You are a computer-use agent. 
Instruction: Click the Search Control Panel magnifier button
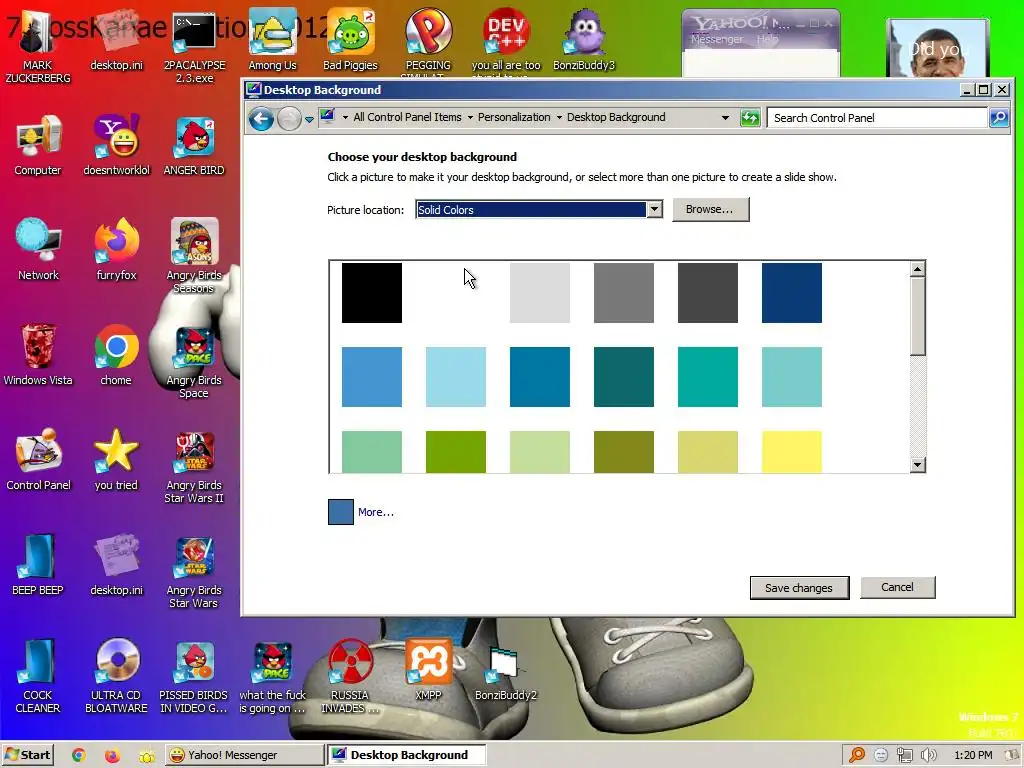(x=999, y=118)
